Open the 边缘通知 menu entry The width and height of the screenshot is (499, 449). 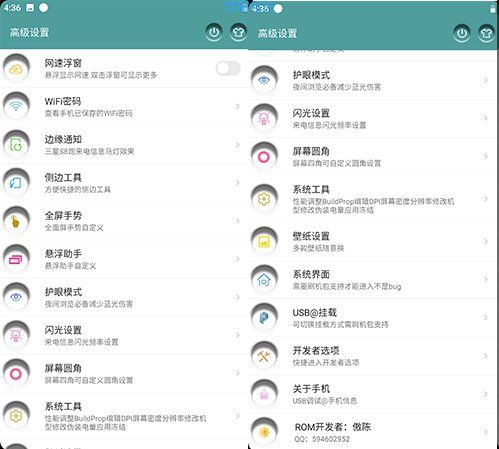pyautogui.click(x=124, y=145)
